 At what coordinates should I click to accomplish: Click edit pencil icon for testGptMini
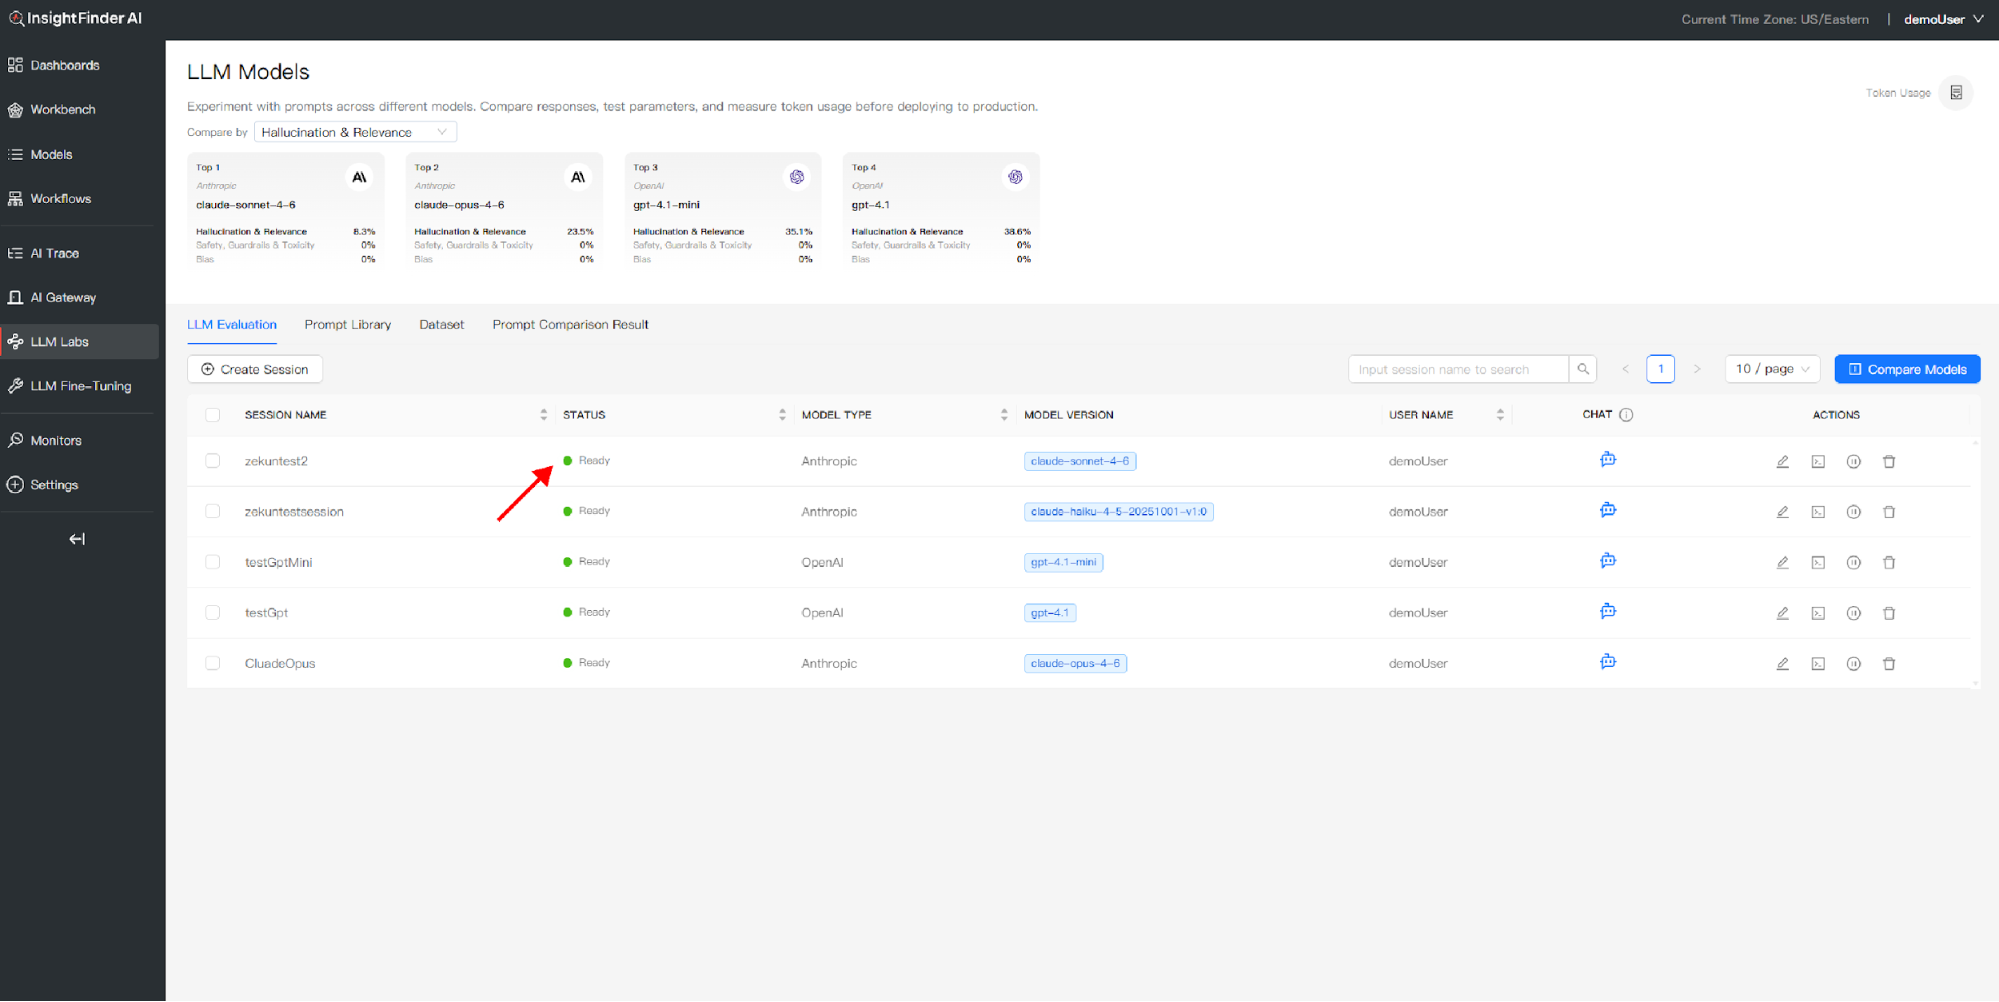(x=1782, y=563)
